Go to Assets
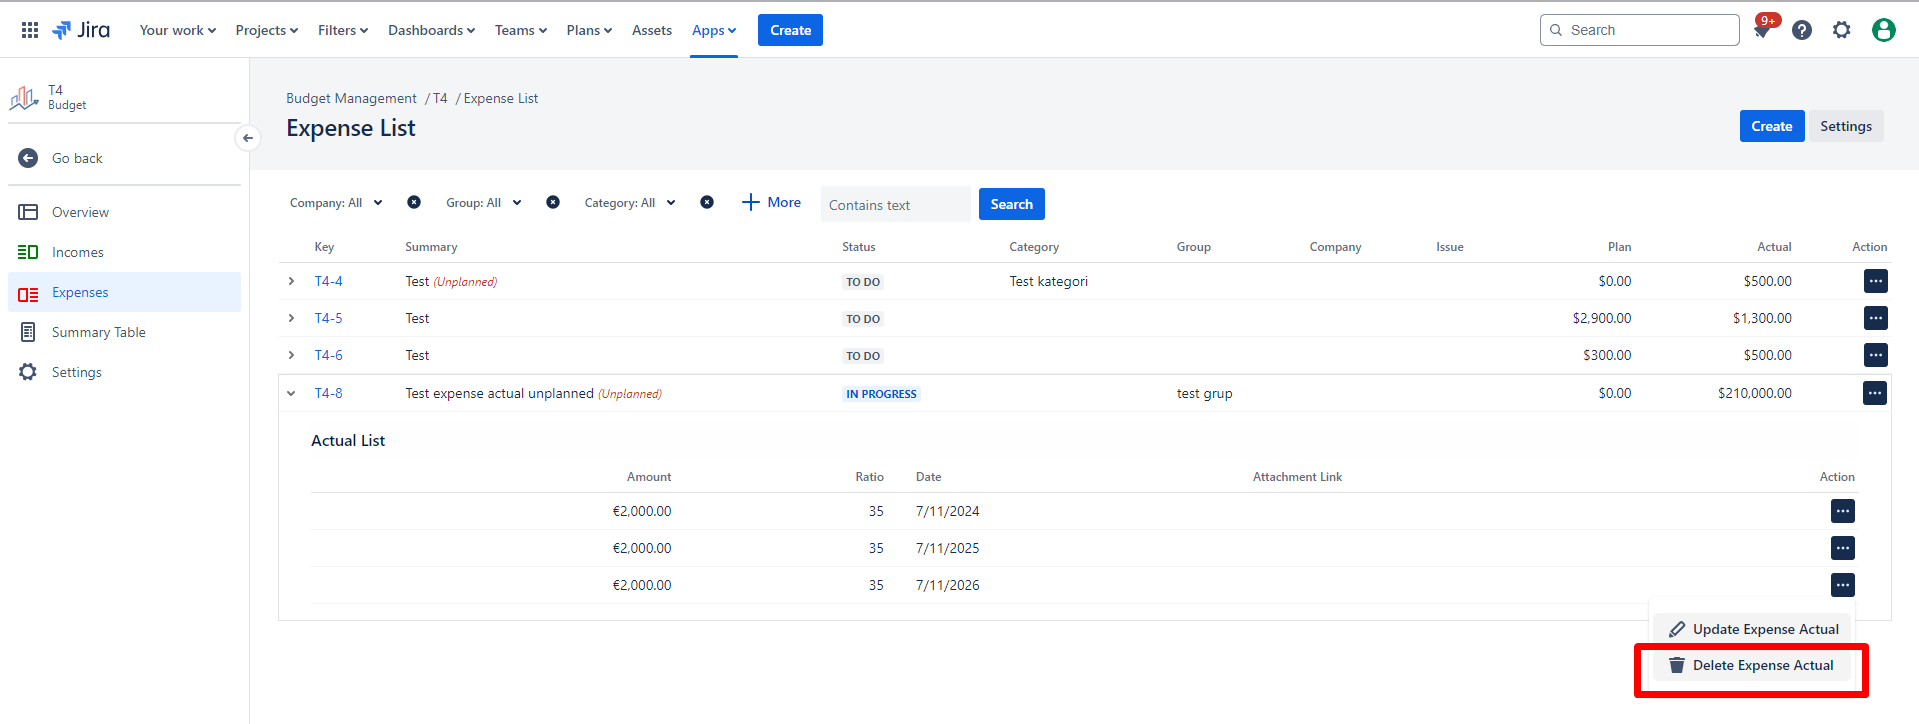The image size is (1919, 724). pyautogui.click(x=652, y=30)
